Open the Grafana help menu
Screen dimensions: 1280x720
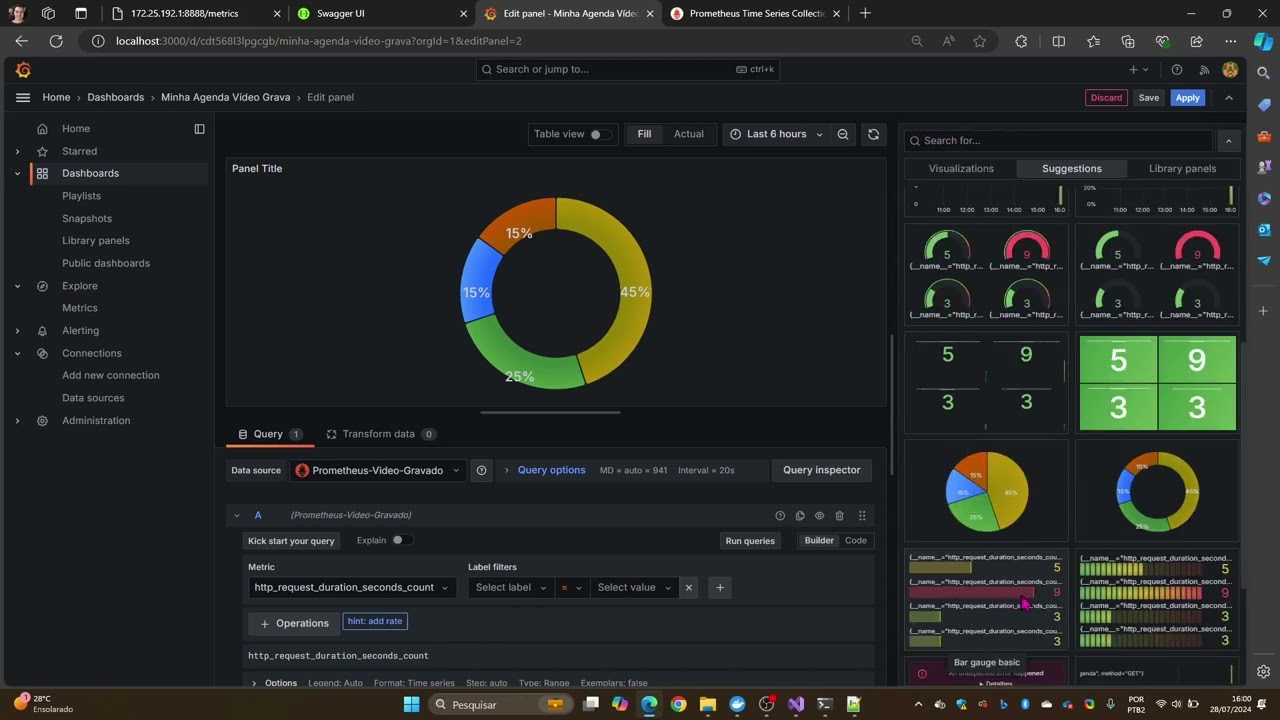point(1177,70)
